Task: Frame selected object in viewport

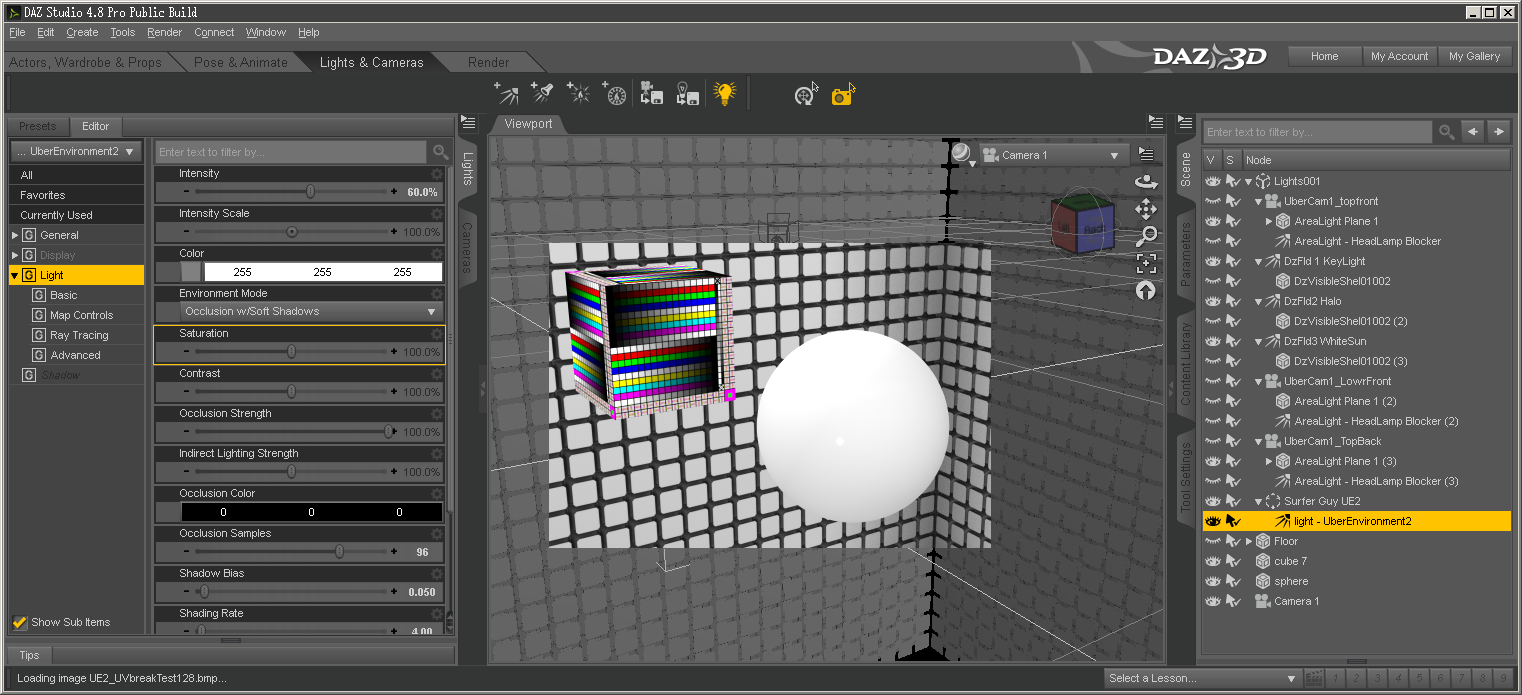Action: (1146, 263)
